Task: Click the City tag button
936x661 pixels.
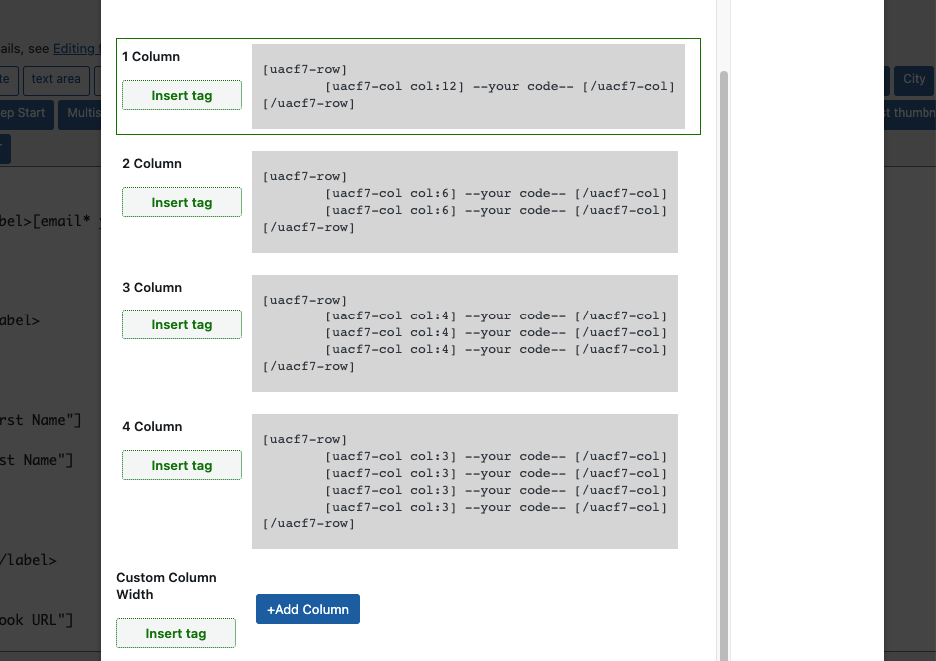Action: pos(913,80)
